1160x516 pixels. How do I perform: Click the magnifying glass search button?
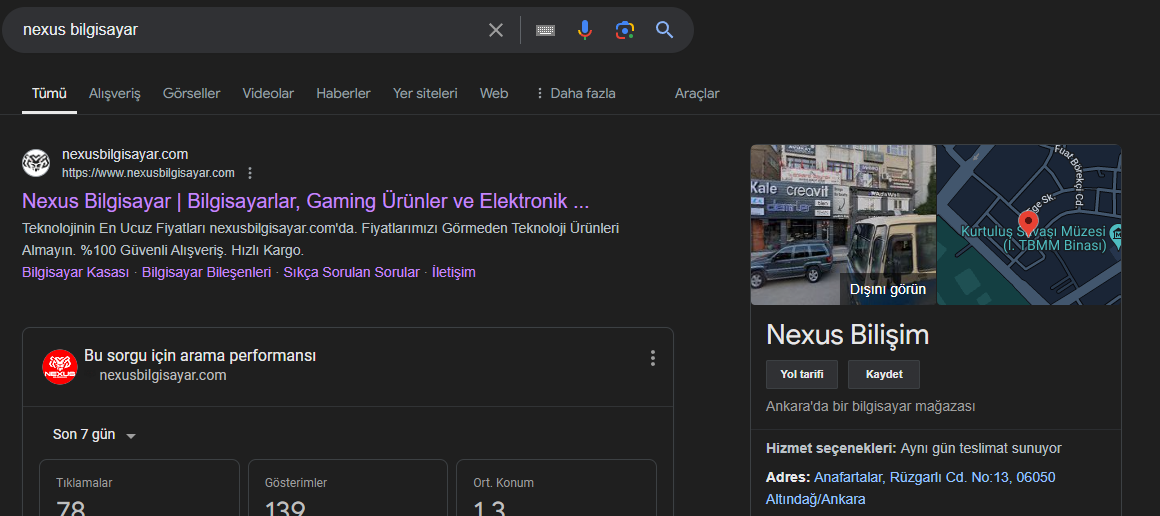pos(664,30)
